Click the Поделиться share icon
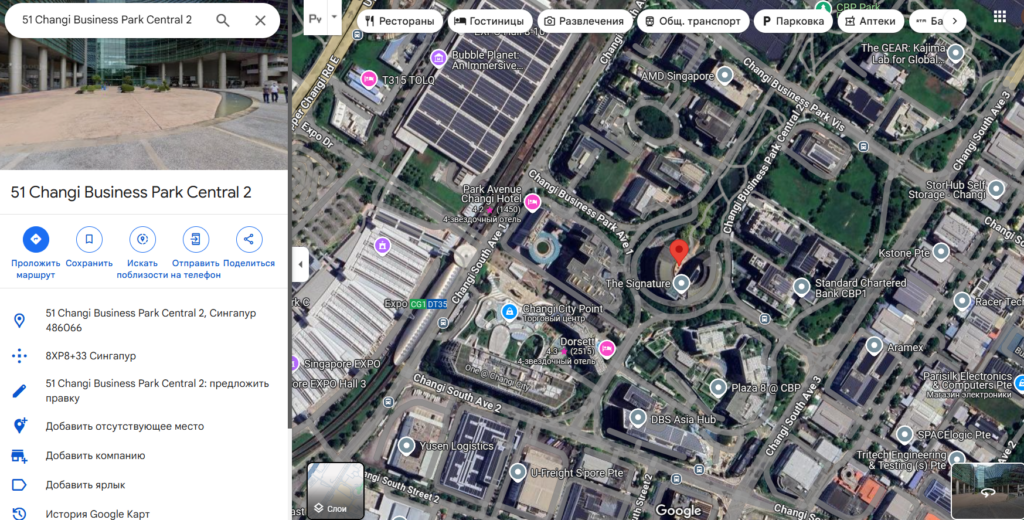The height and width of the screenshot is (520, 1024). pos(249,239)
